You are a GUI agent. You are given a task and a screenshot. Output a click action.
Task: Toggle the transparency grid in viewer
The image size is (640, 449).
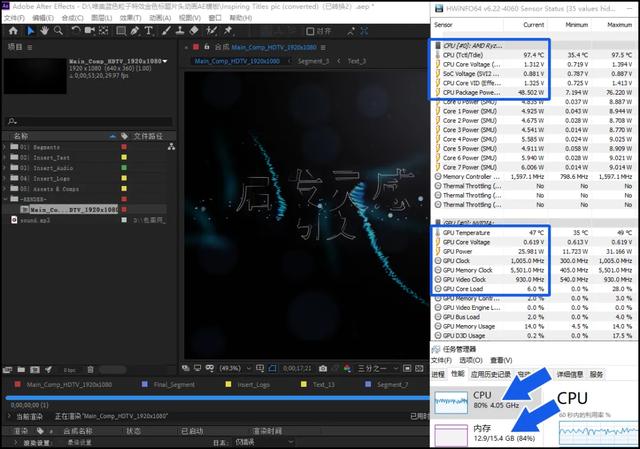pos(419,369)
